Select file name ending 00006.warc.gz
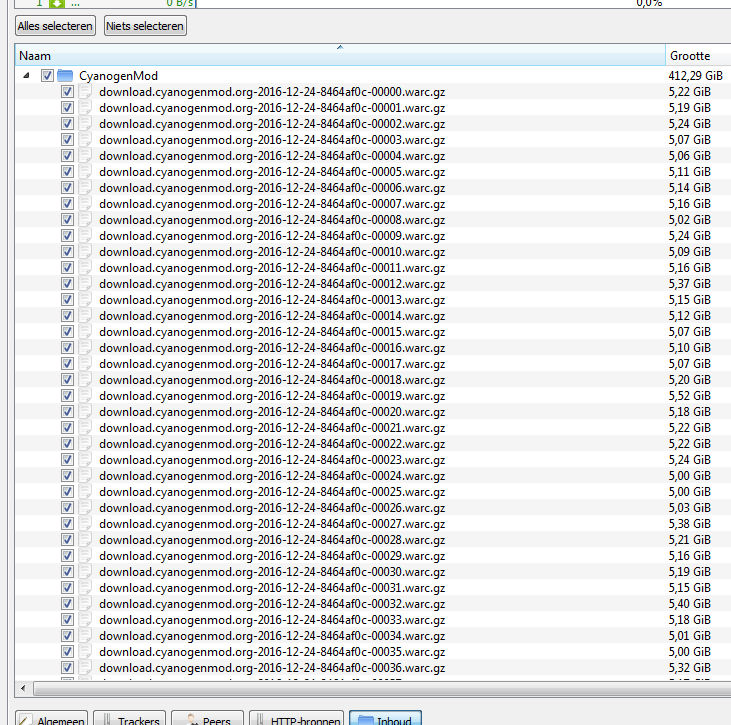 [272, 188]
